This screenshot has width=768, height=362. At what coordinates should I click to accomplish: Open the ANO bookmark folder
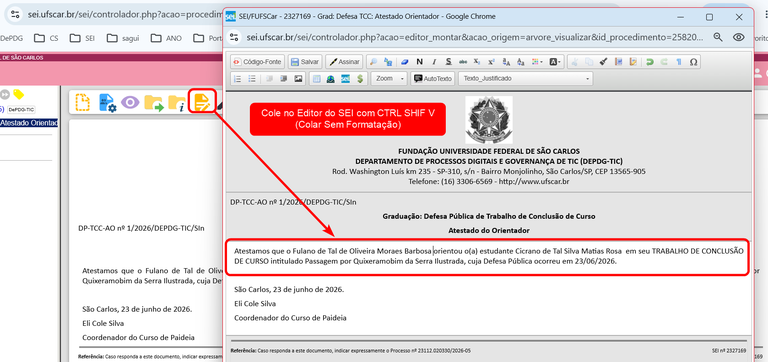(x=166, y=38)
